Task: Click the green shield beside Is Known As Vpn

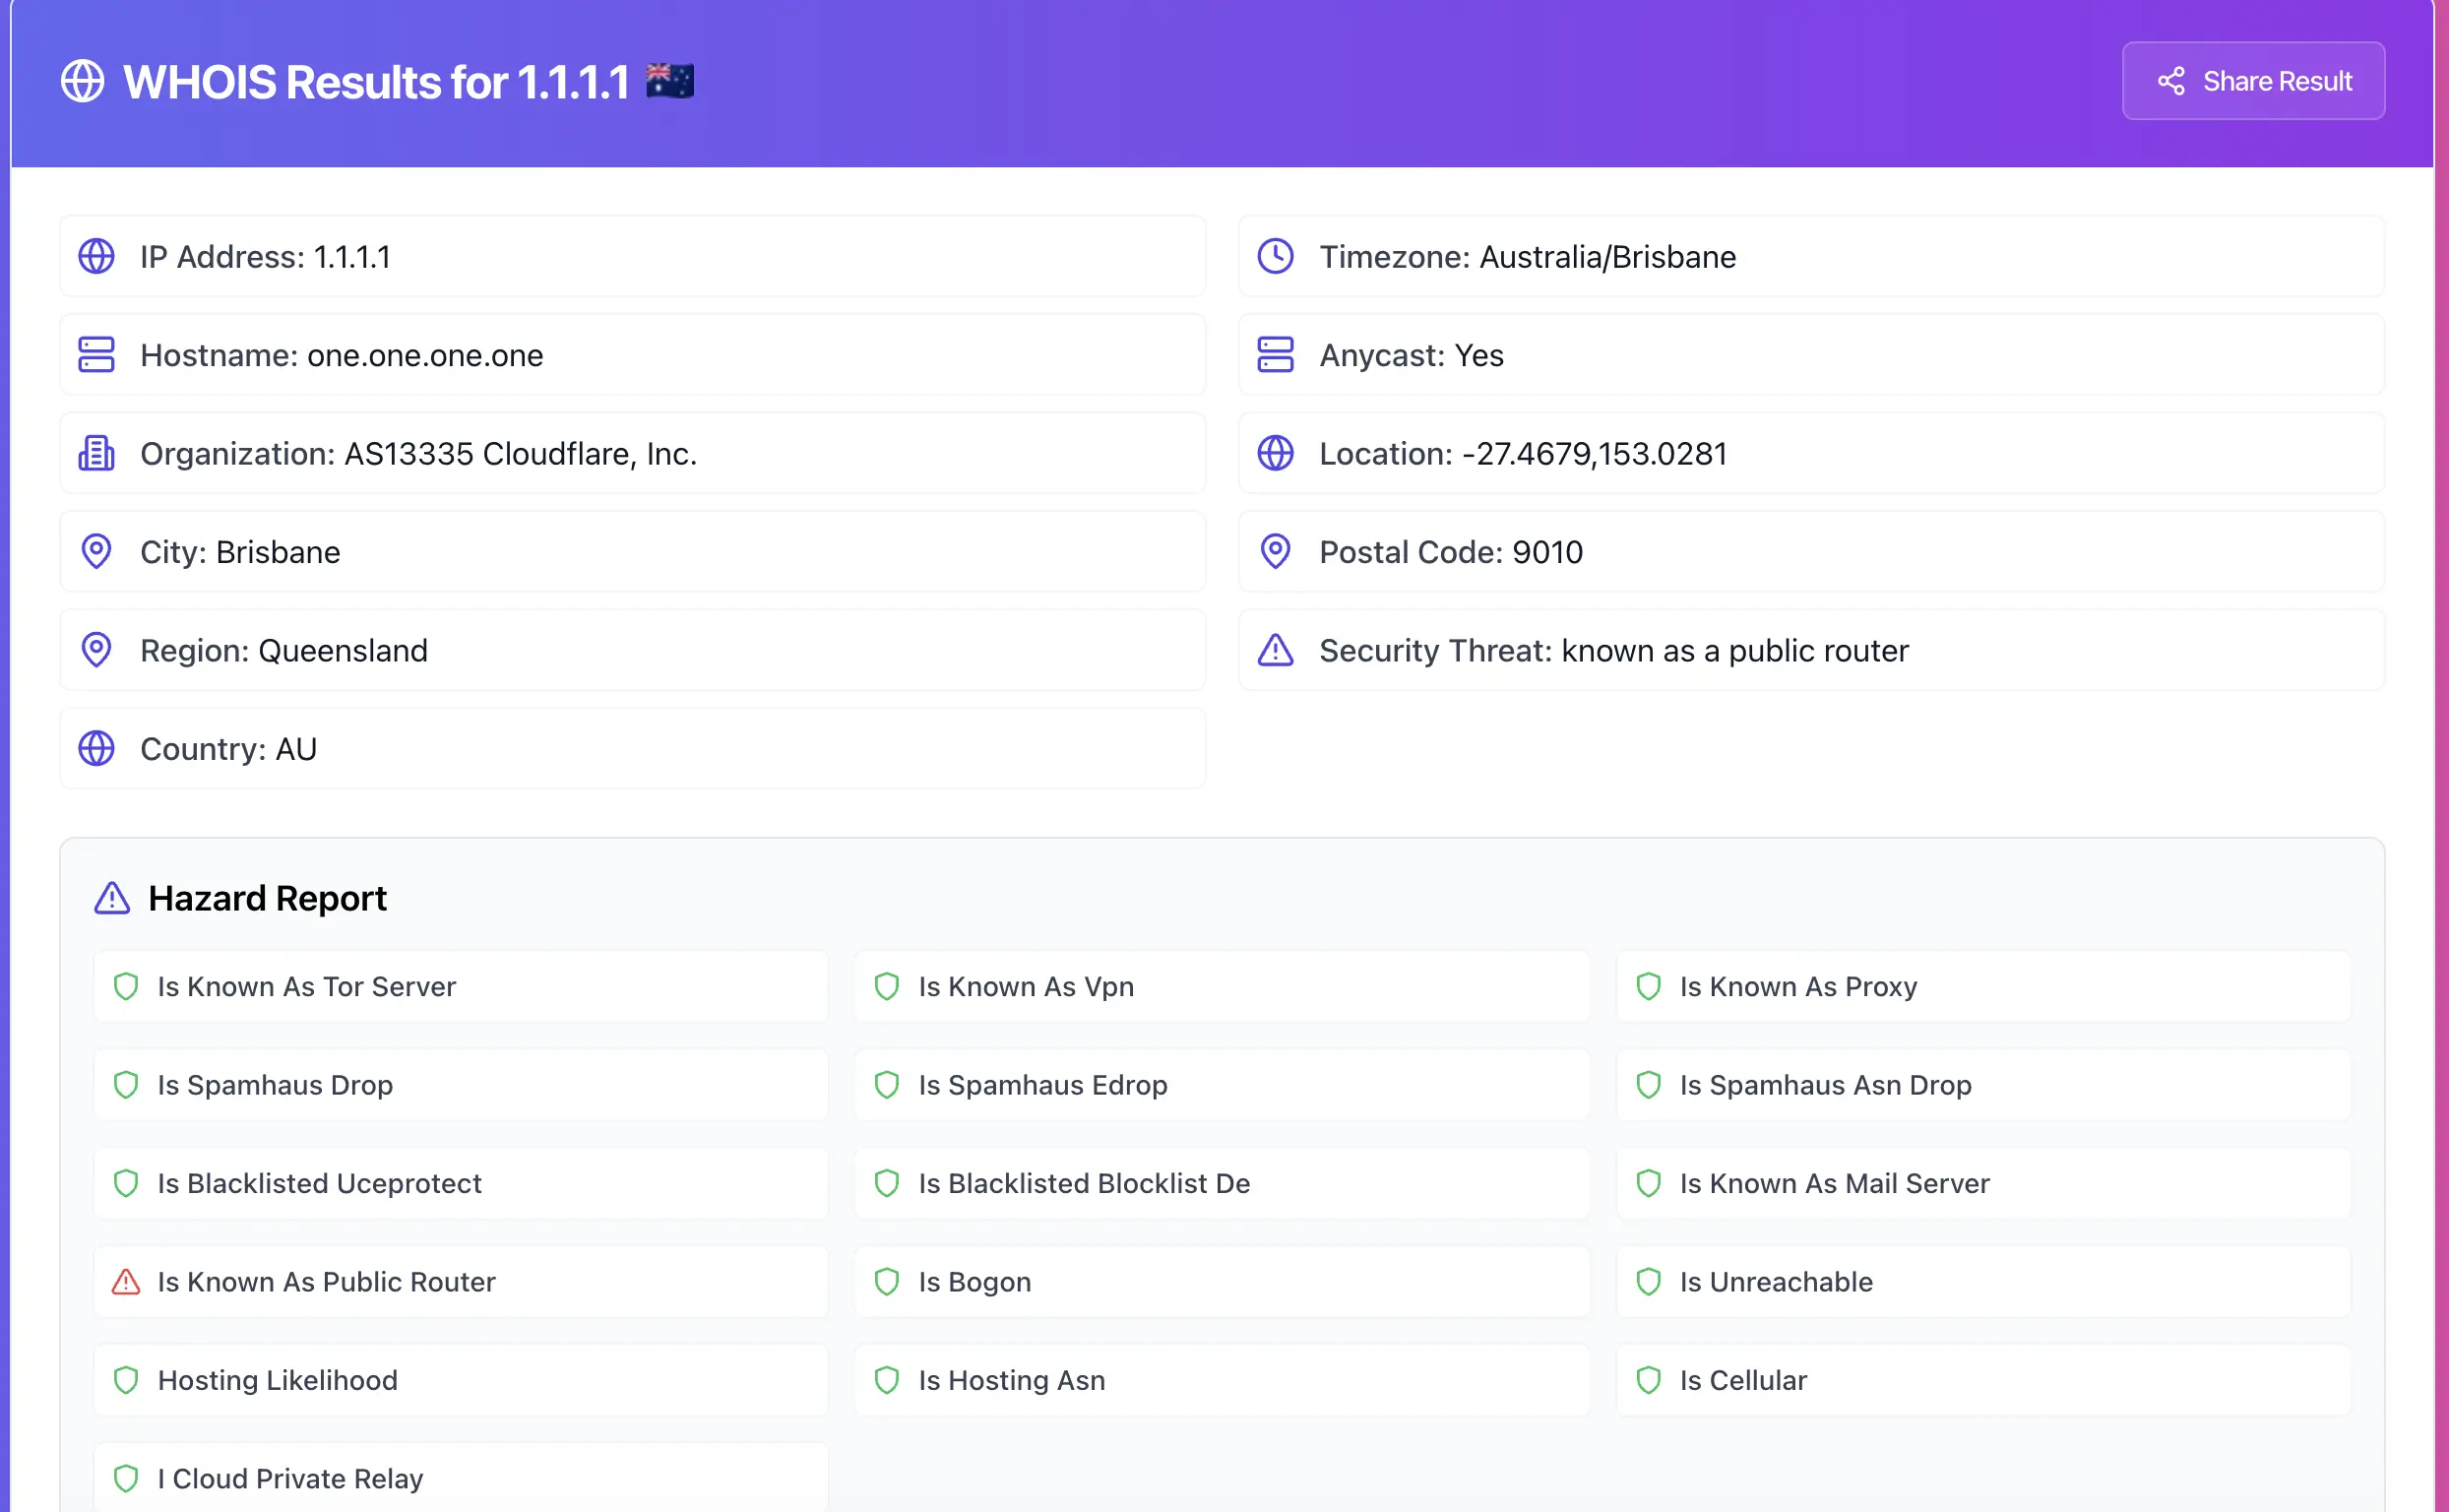Action: [886, 986]
